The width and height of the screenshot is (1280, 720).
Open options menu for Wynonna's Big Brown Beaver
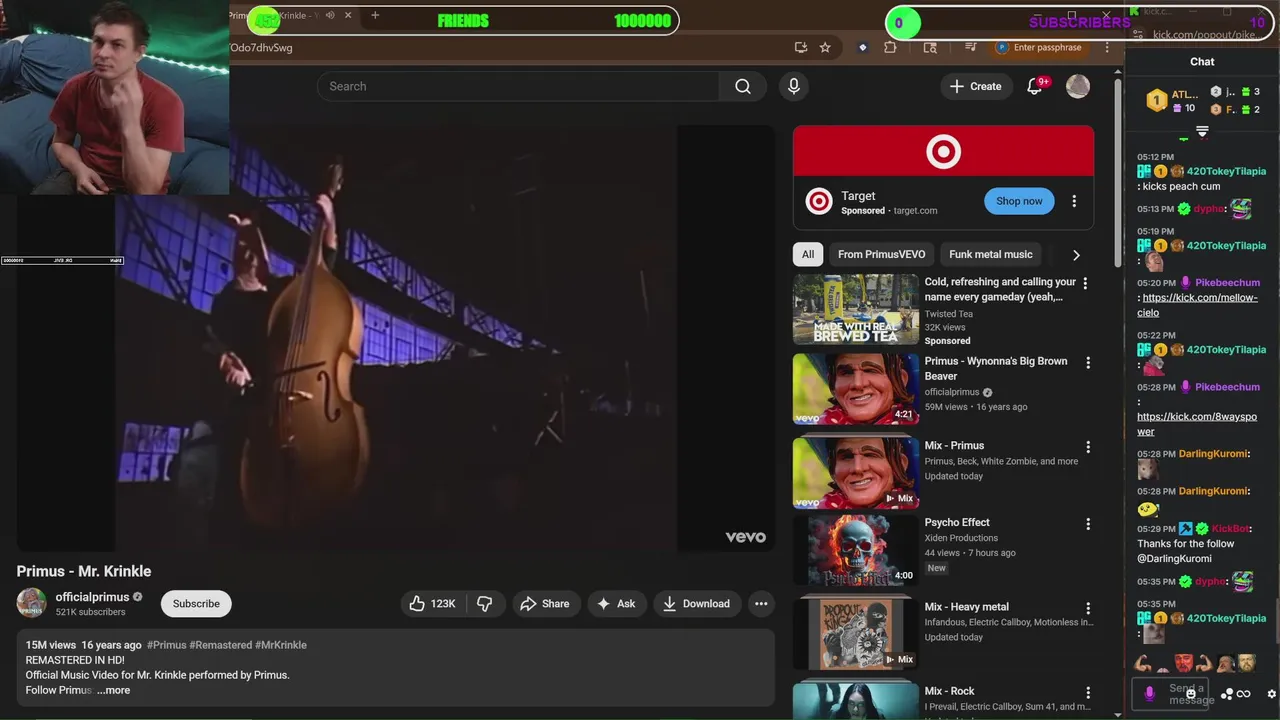(1088, 363)
